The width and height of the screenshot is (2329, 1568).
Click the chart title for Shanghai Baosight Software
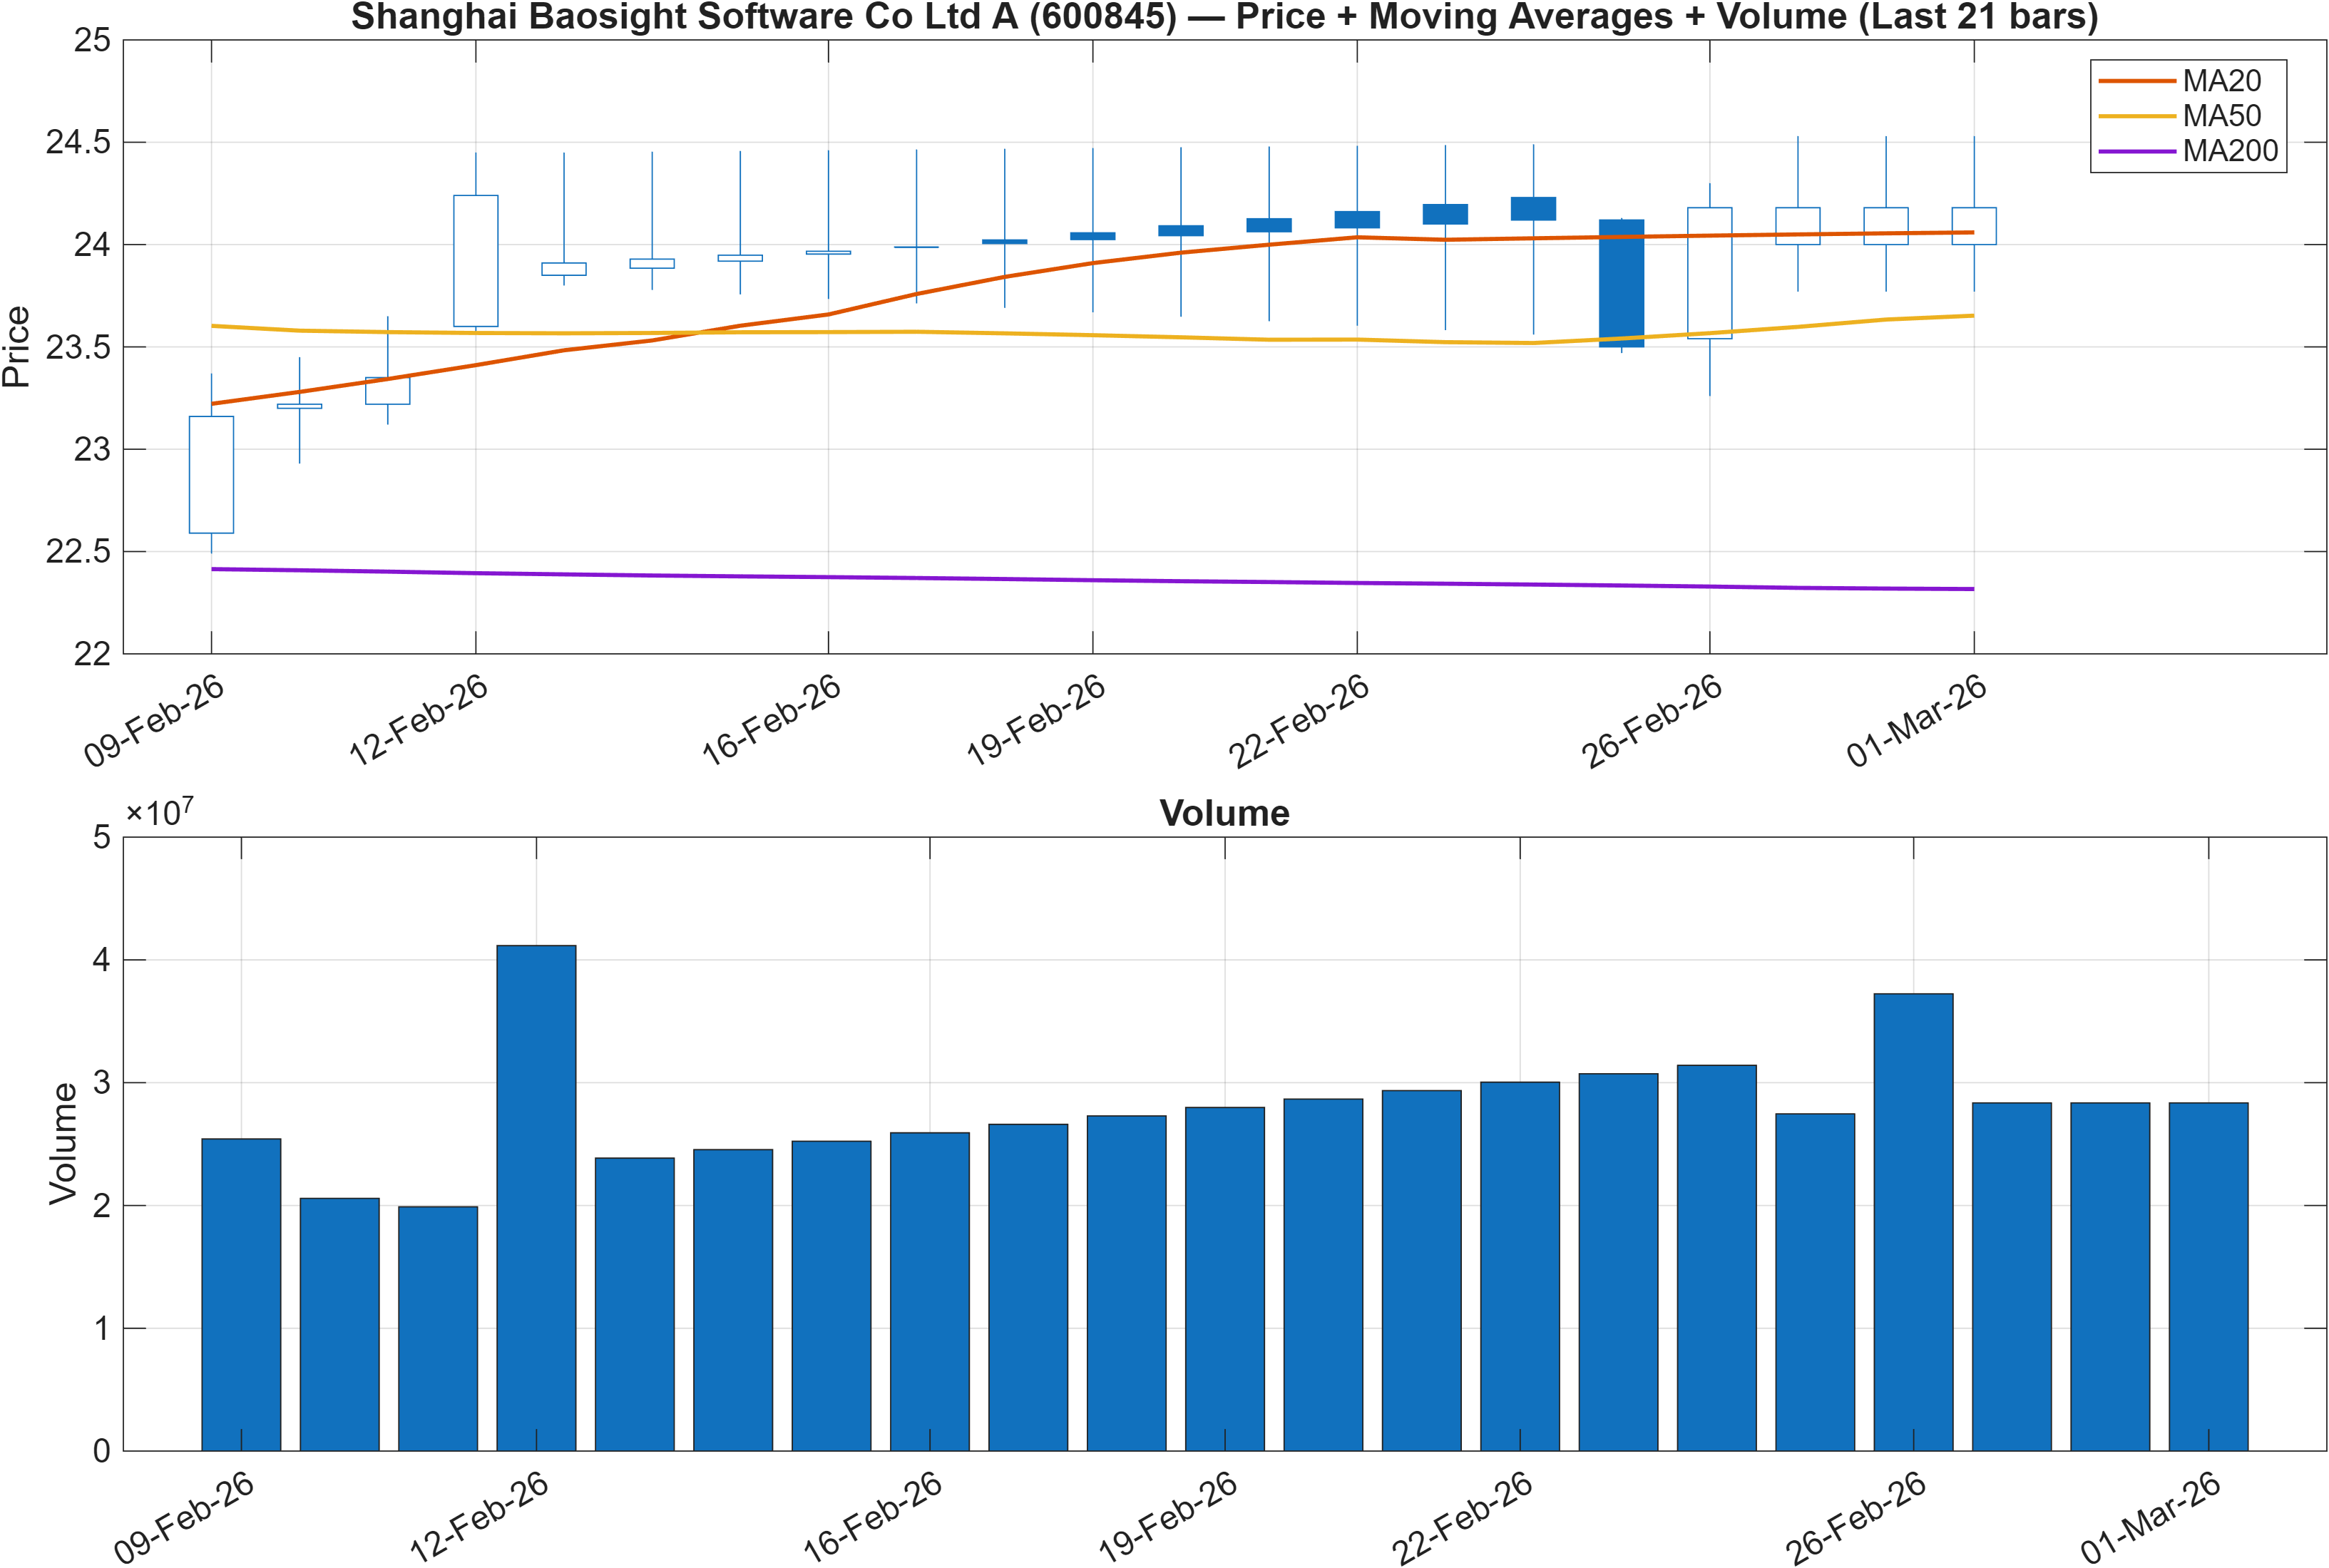(1224, 17)
